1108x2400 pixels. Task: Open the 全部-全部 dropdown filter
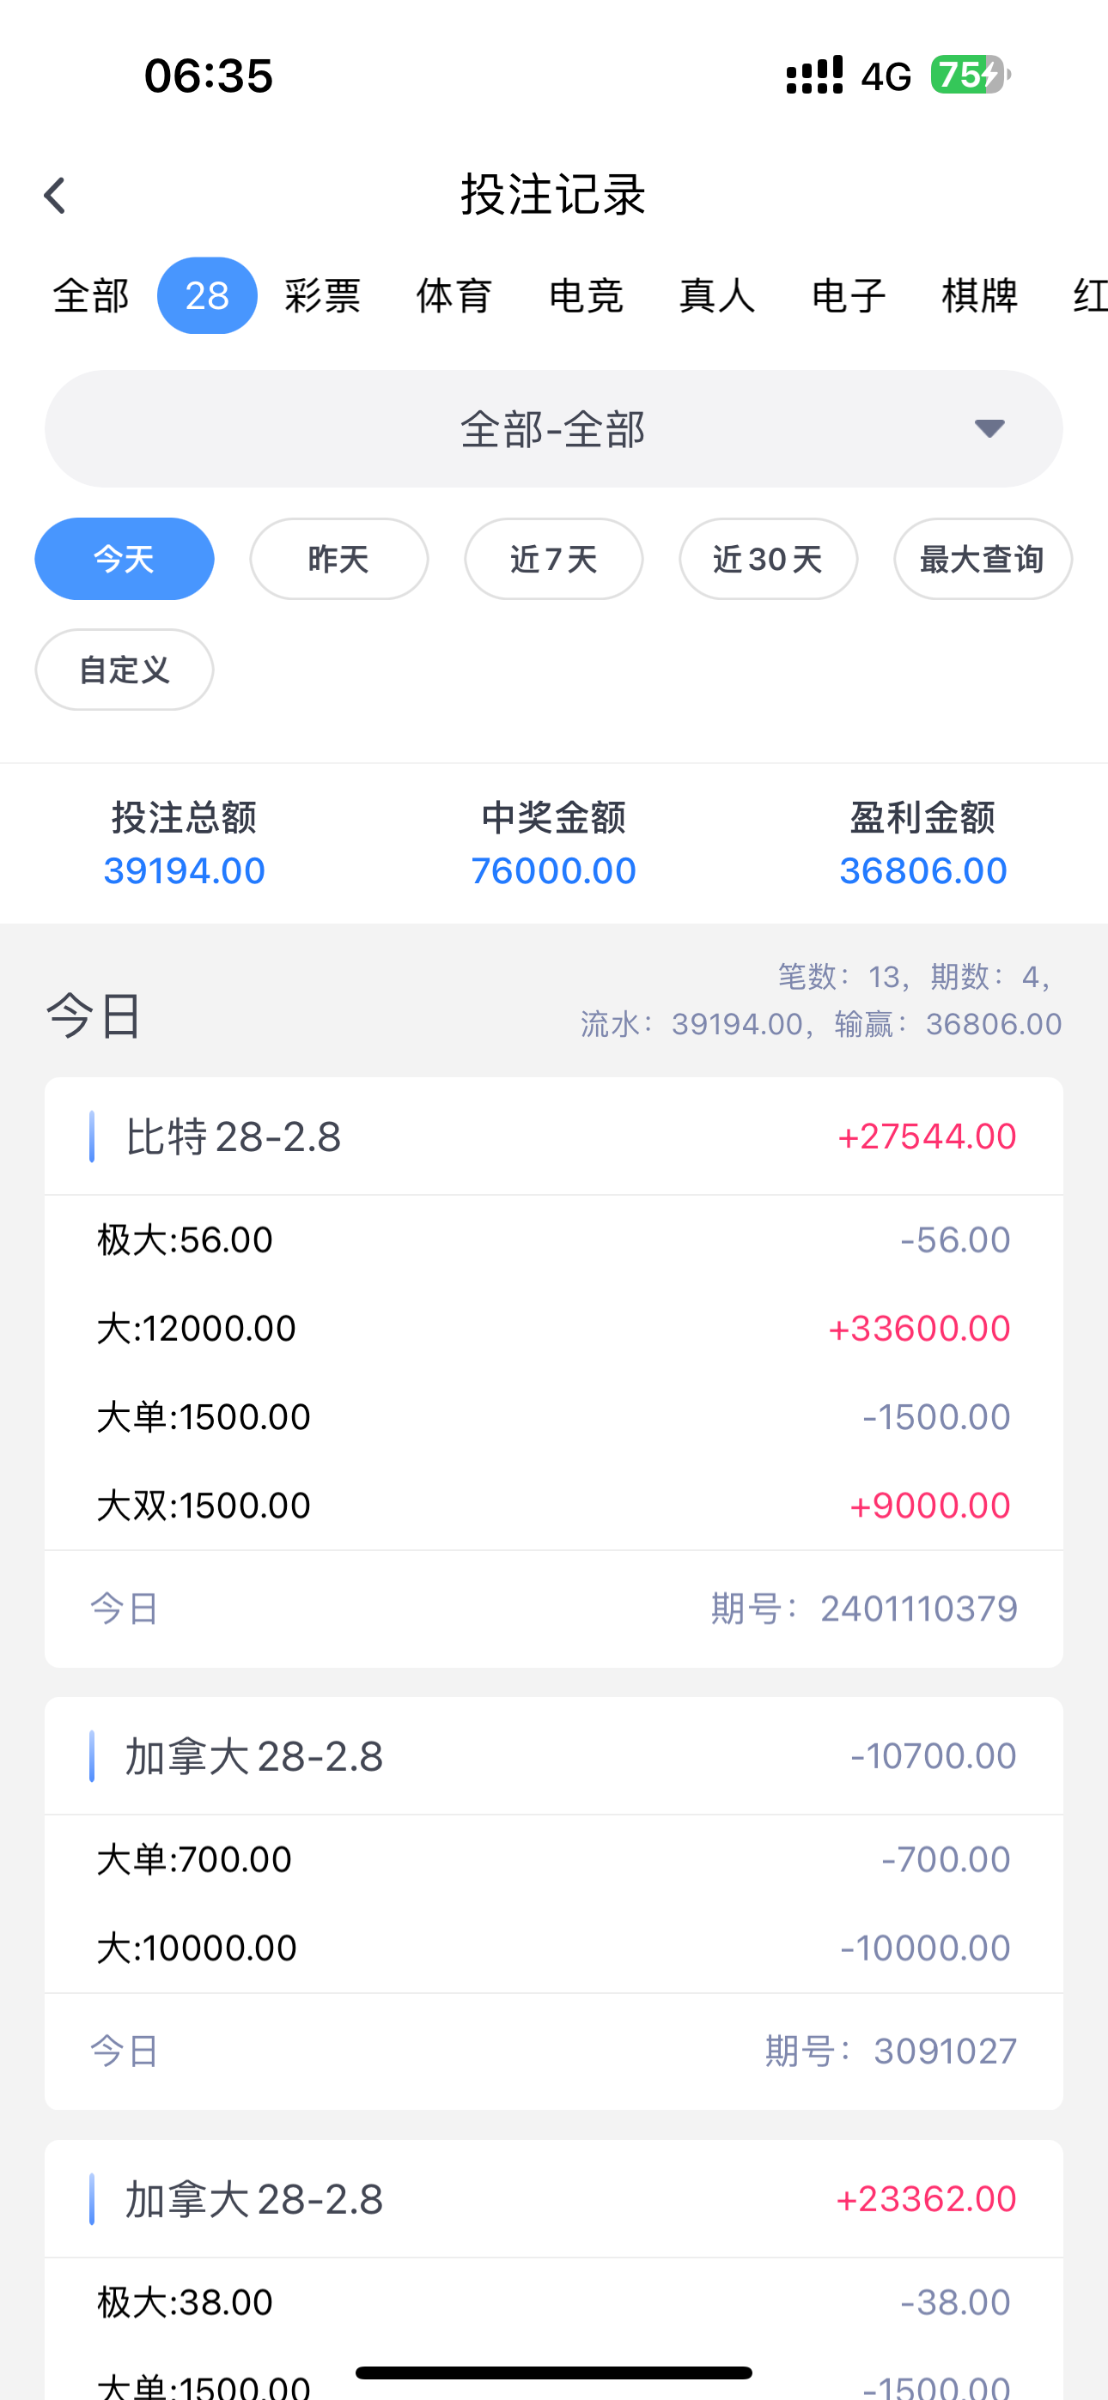coord(553,429)
